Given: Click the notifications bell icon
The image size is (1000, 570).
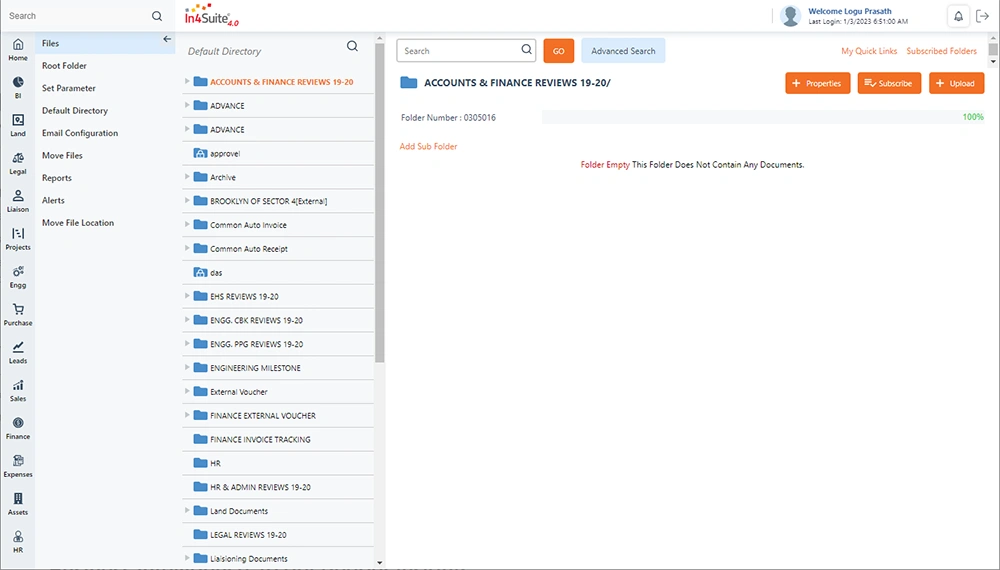Looking at the screenshot, I should point(958,16).
